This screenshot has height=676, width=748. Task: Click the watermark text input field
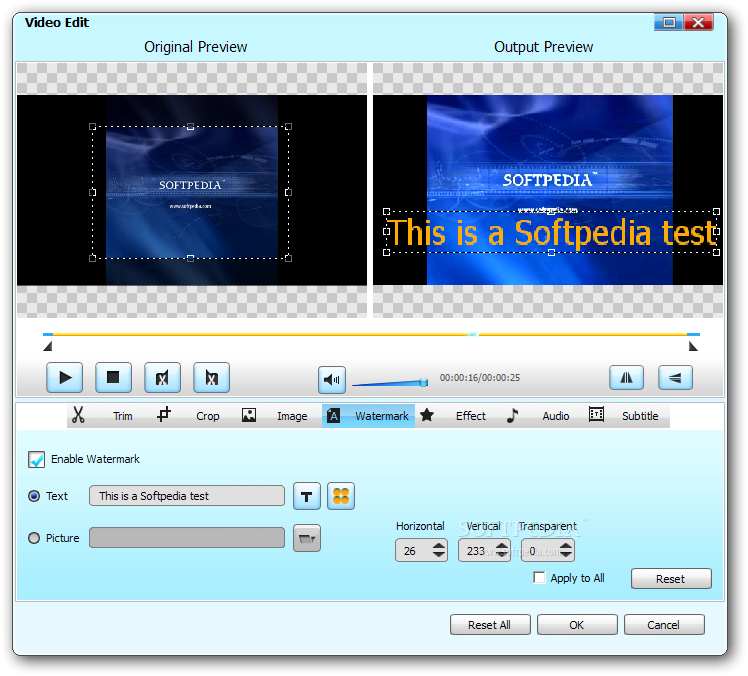click(187, 496)
